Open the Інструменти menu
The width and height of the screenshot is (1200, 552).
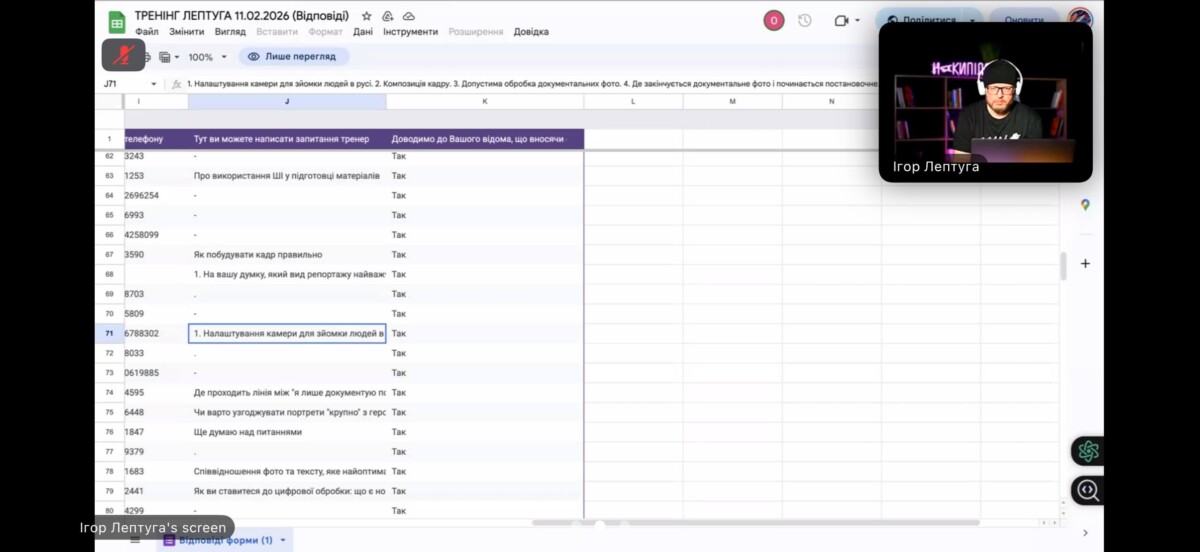[x=409, y=32]
